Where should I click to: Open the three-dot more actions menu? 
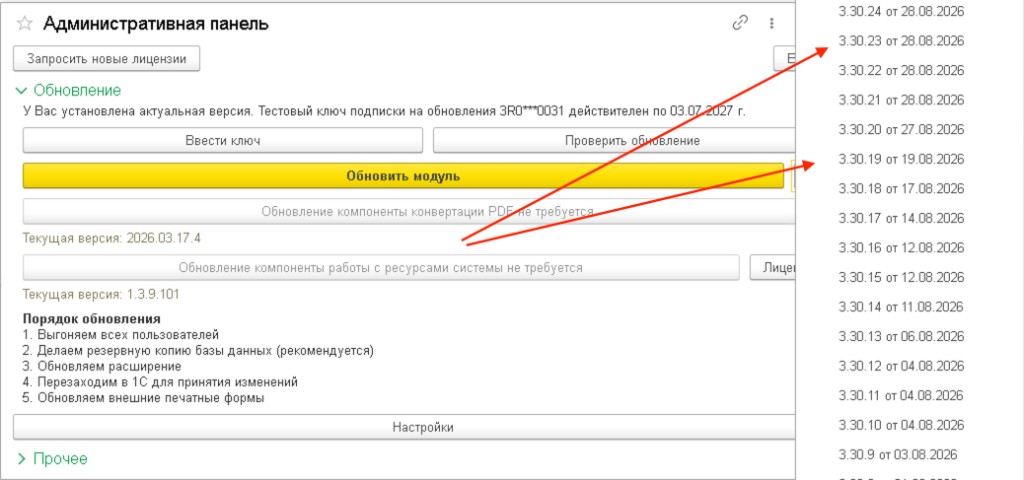(x=771, y=24)
